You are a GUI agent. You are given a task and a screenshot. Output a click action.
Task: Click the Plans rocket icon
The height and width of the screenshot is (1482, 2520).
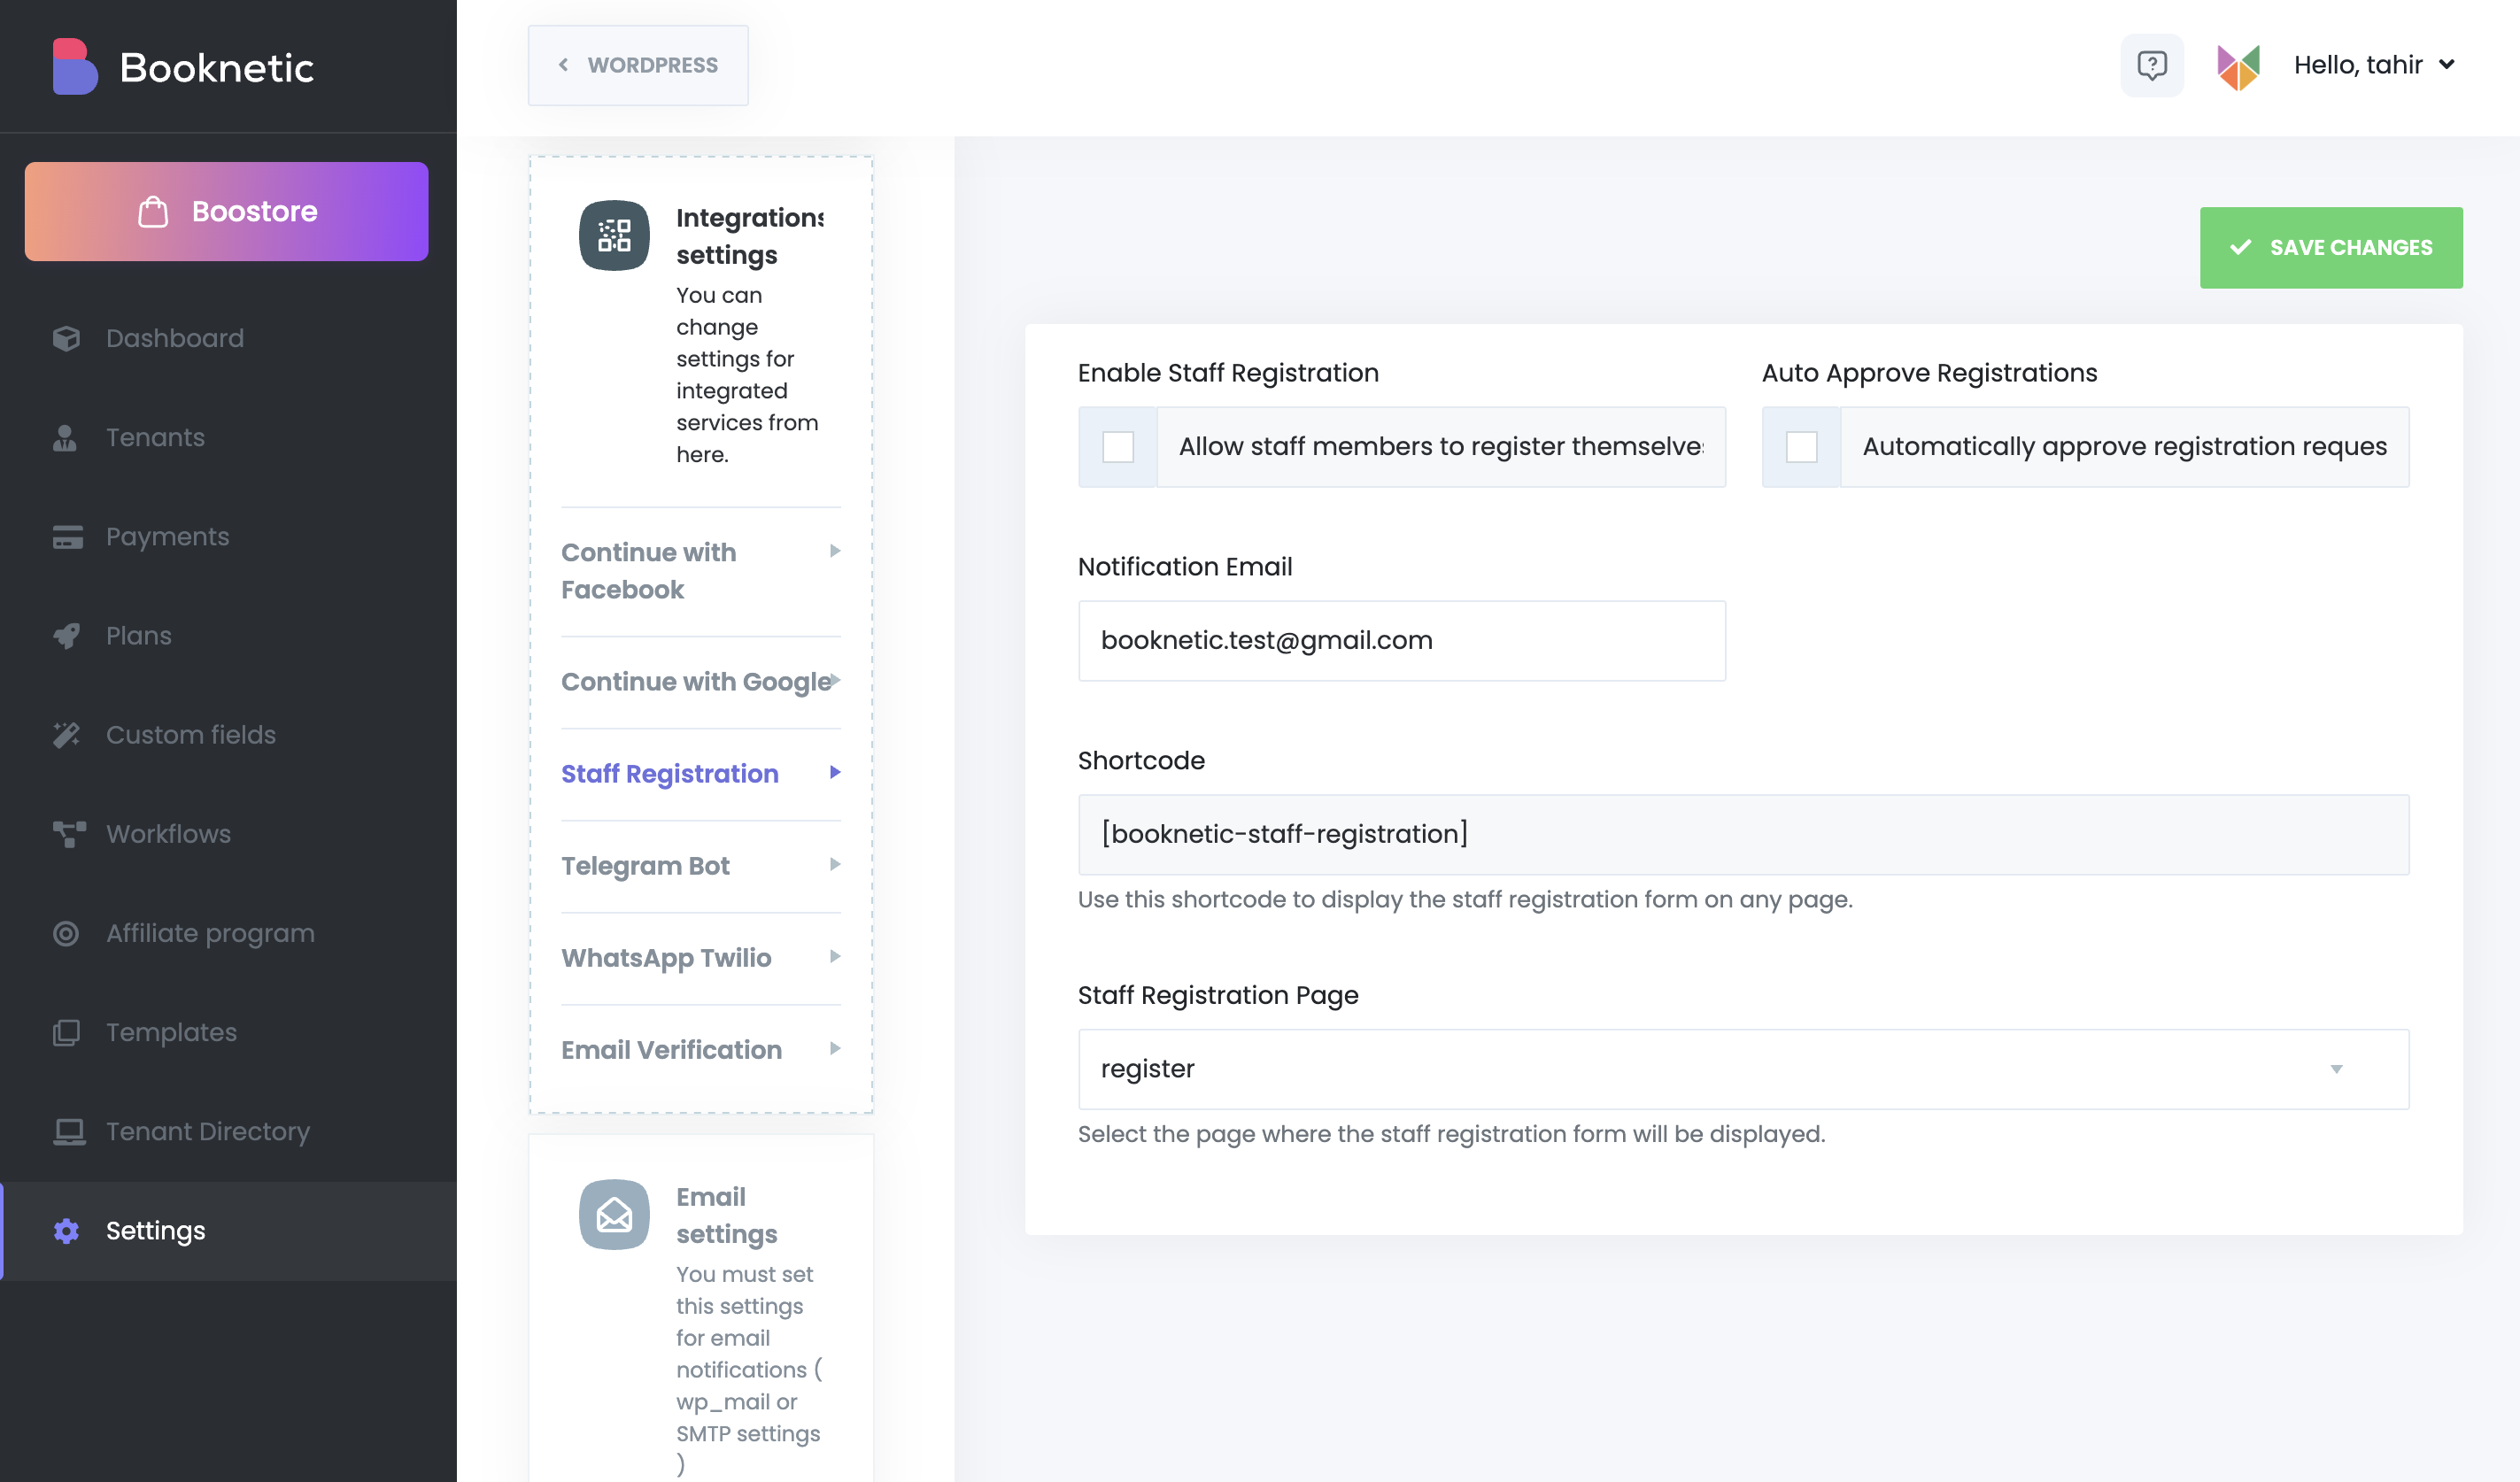66,636
